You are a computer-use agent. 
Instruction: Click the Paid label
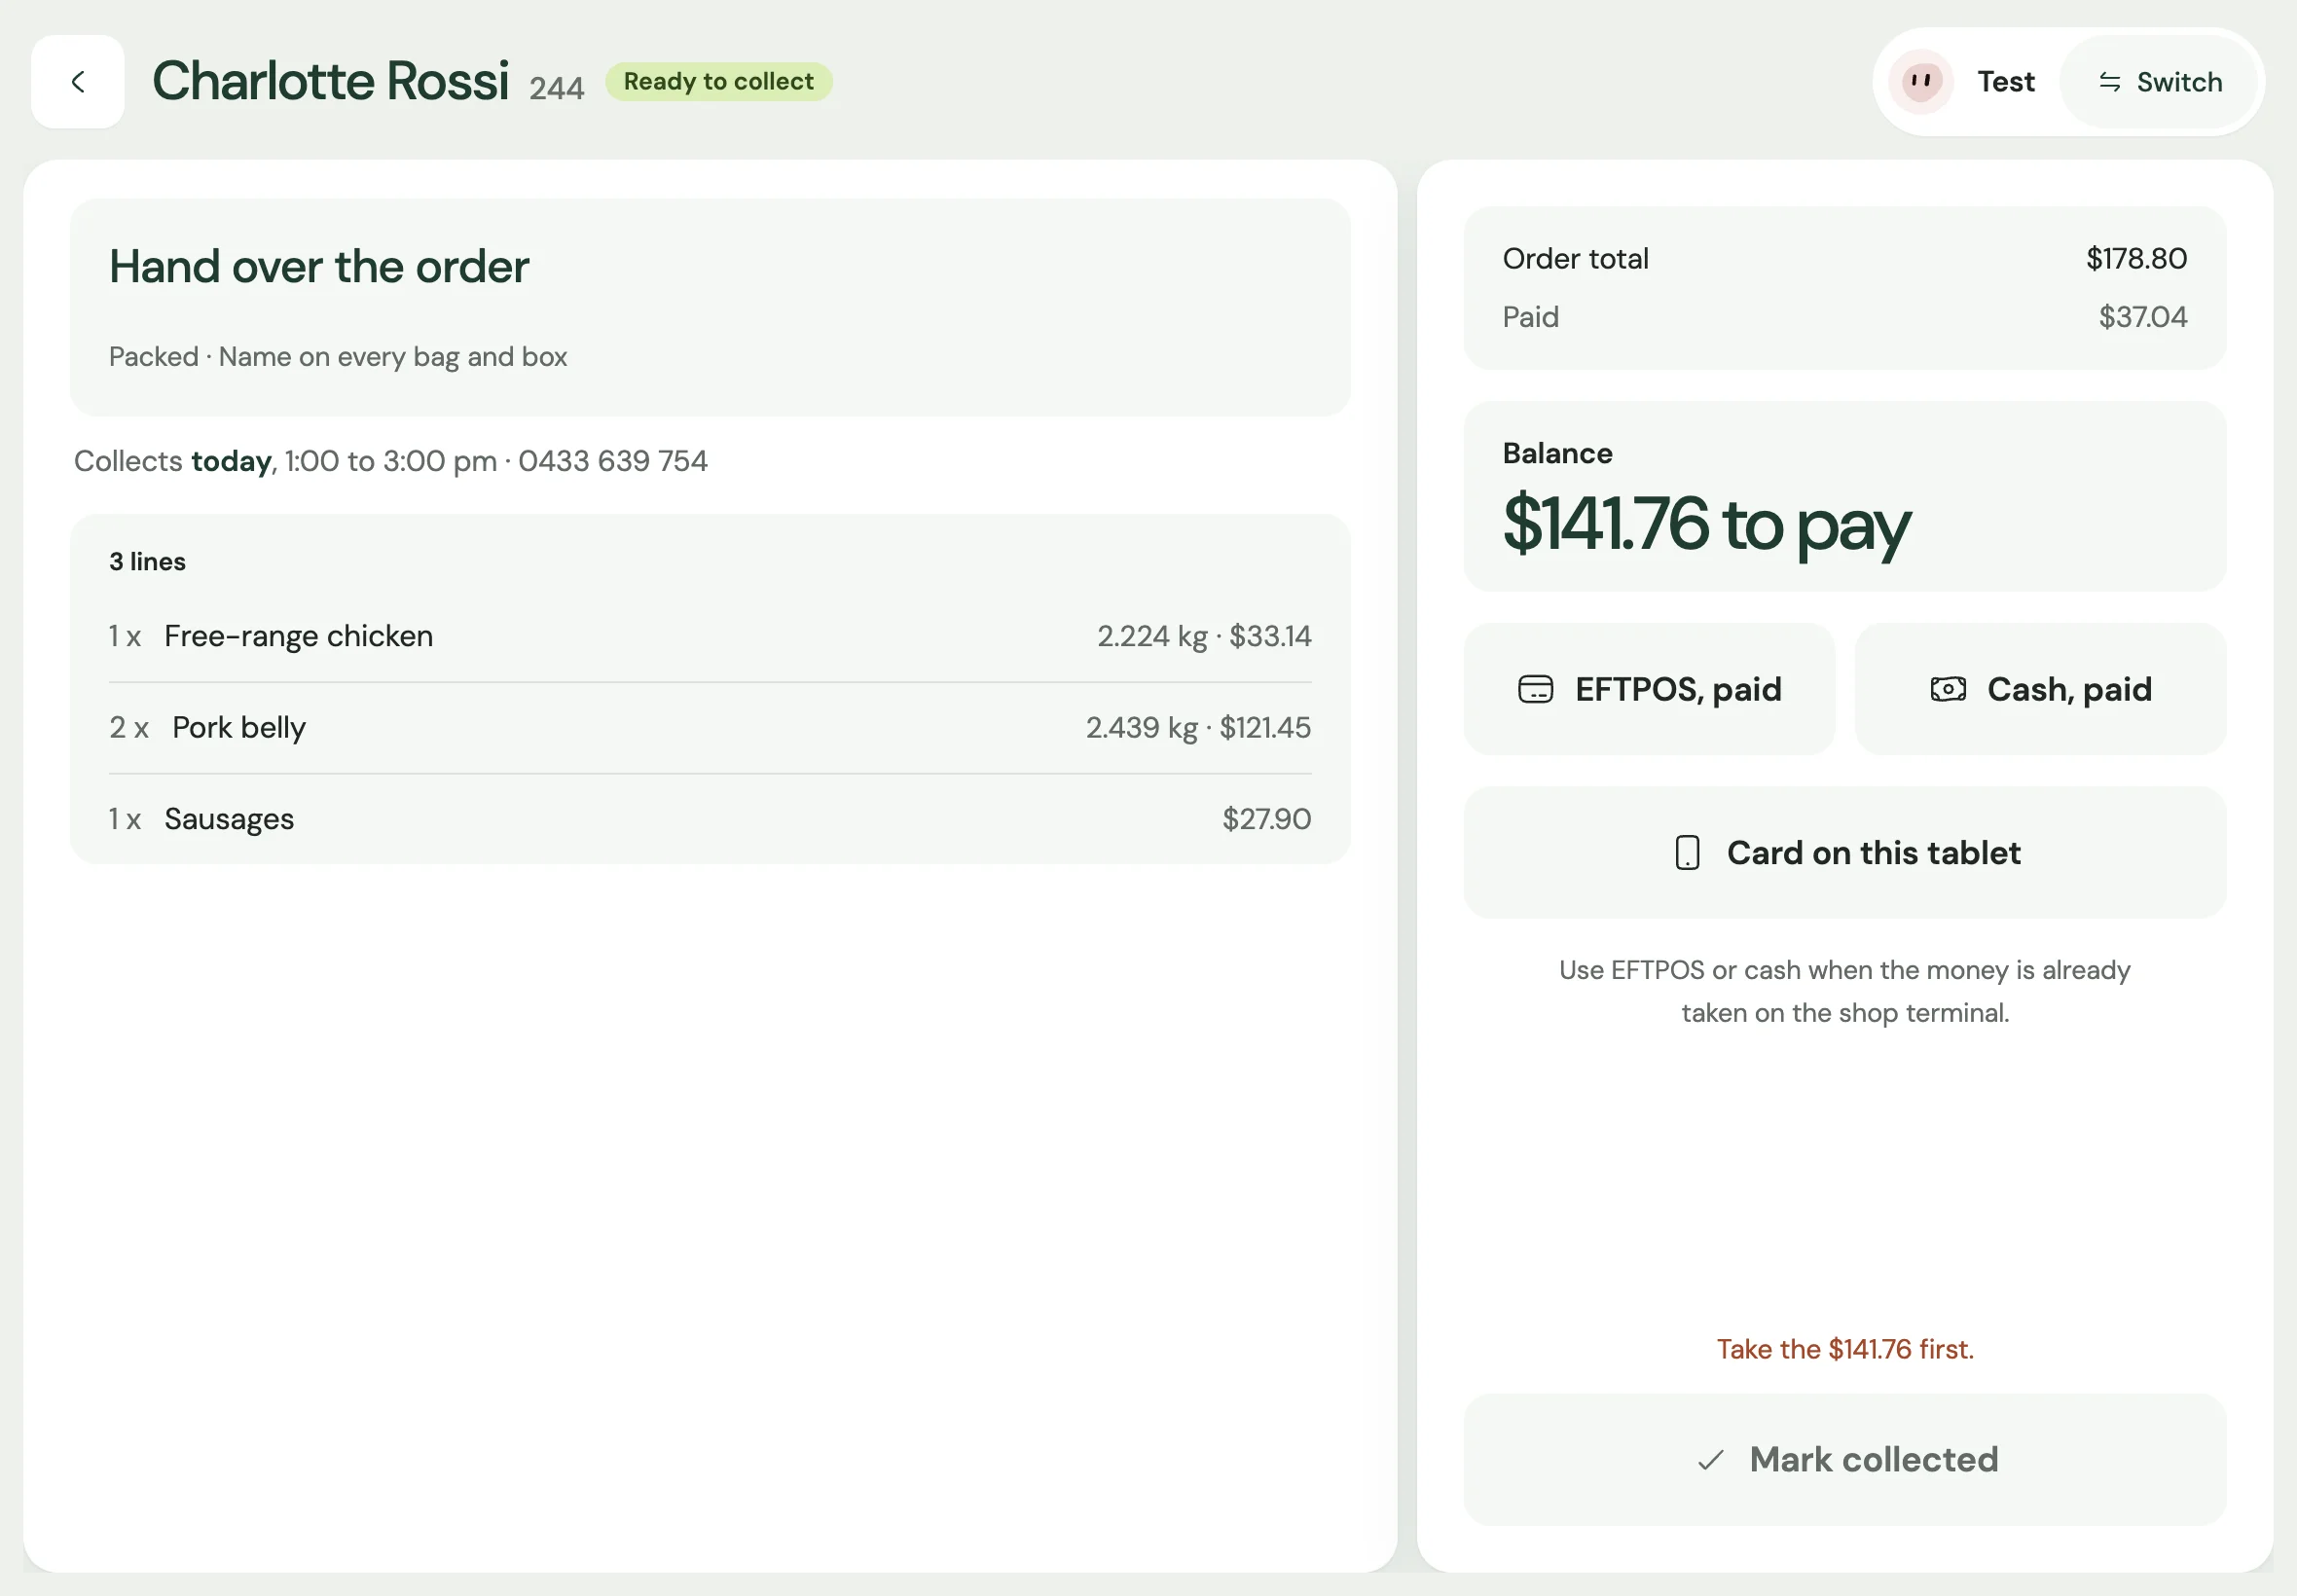tap(1530, 317)
